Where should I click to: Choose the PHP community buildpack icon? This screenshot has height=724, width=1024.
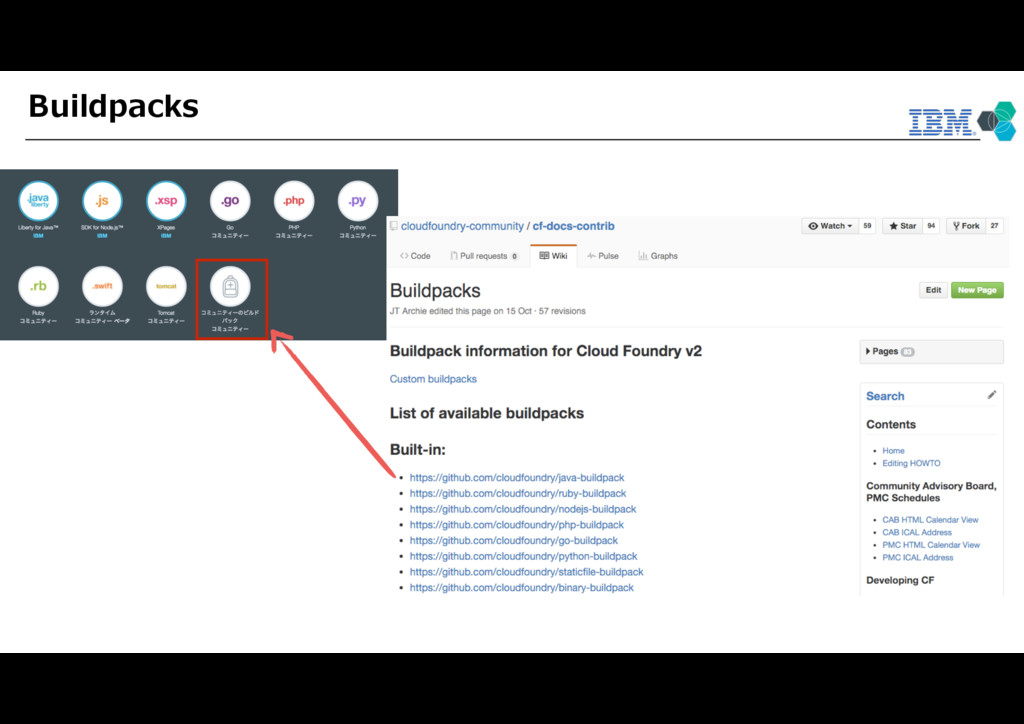[294, 200]
